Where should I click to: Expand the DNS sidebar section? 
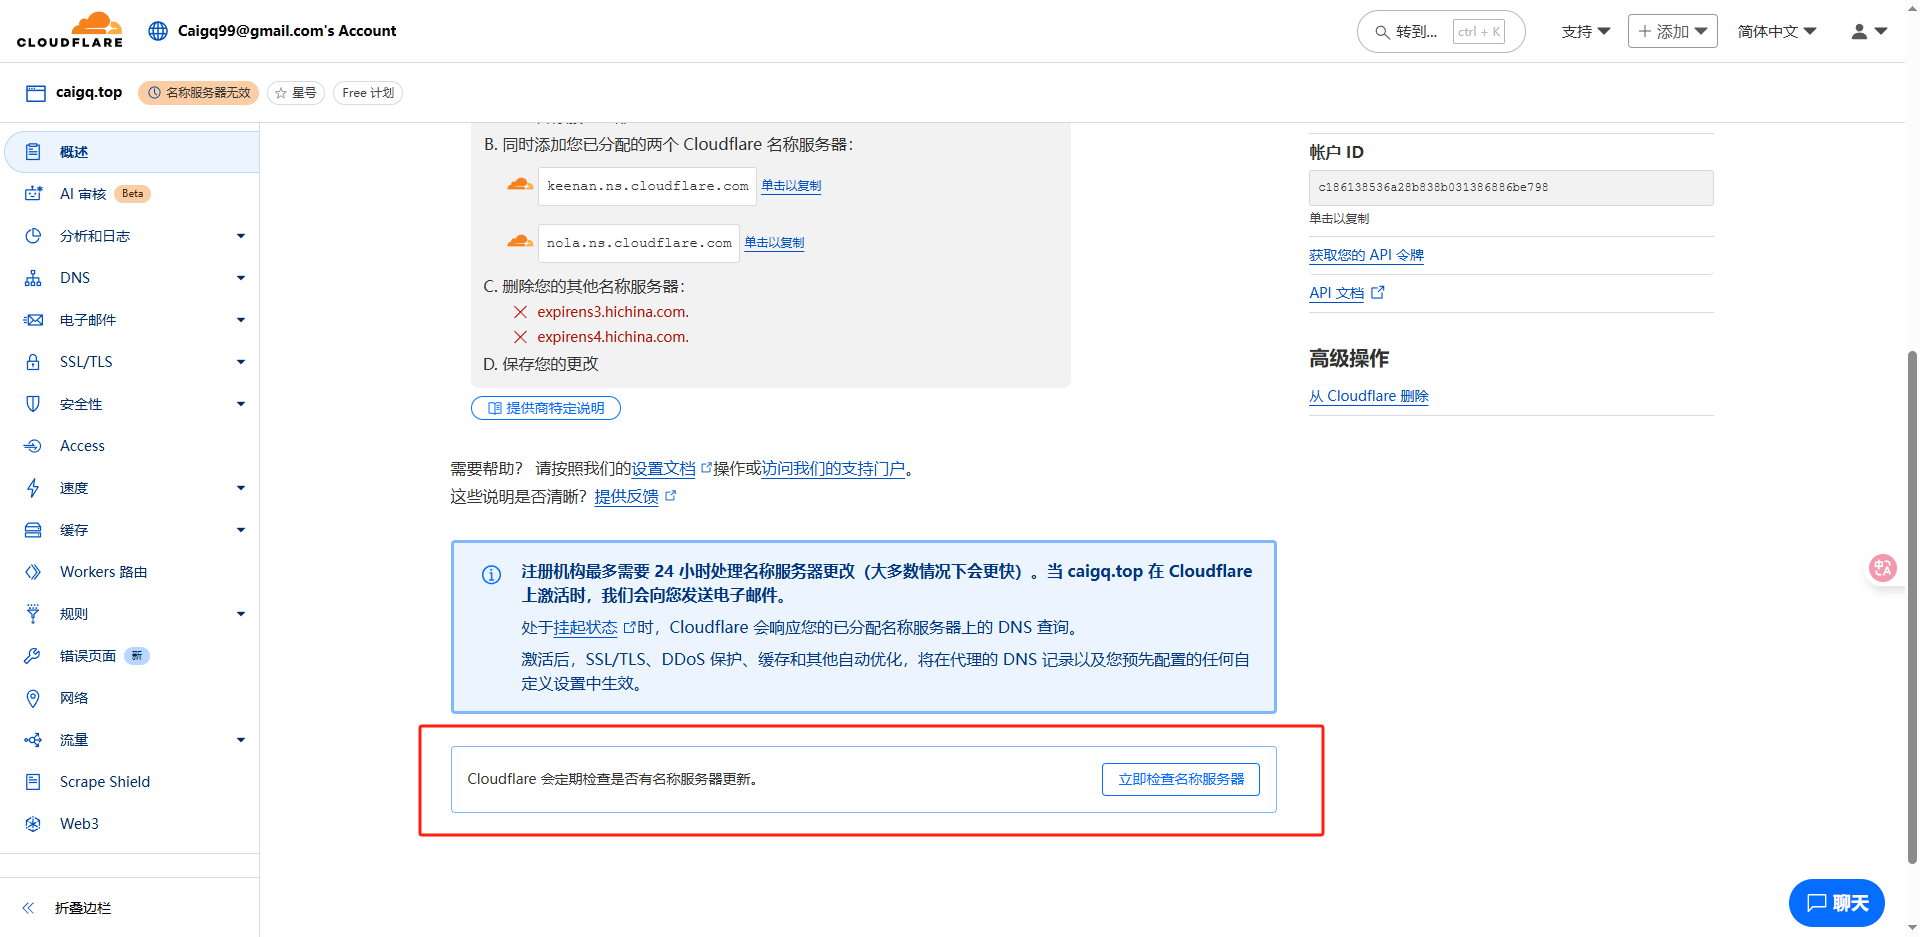coord(240,278)
